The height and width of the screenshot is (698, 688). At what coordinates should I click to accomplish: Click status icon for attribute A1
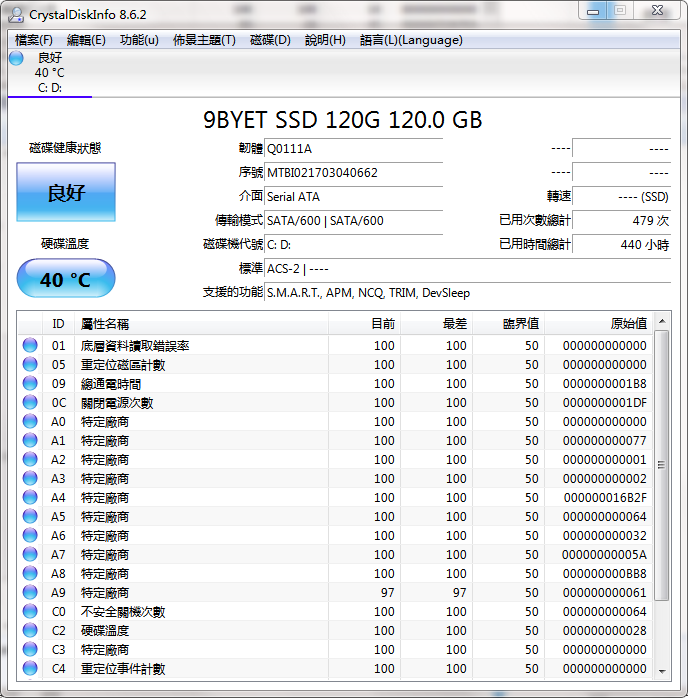(x=30, y=440)
